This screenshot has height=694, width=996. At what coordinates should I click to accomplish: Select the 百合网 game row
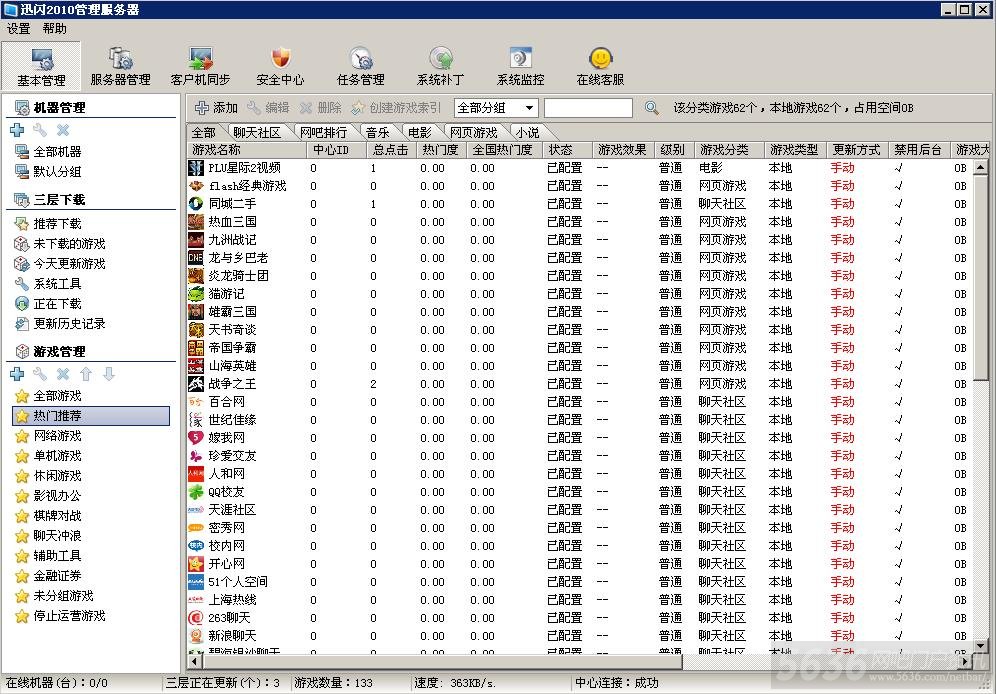click(580, 402)
